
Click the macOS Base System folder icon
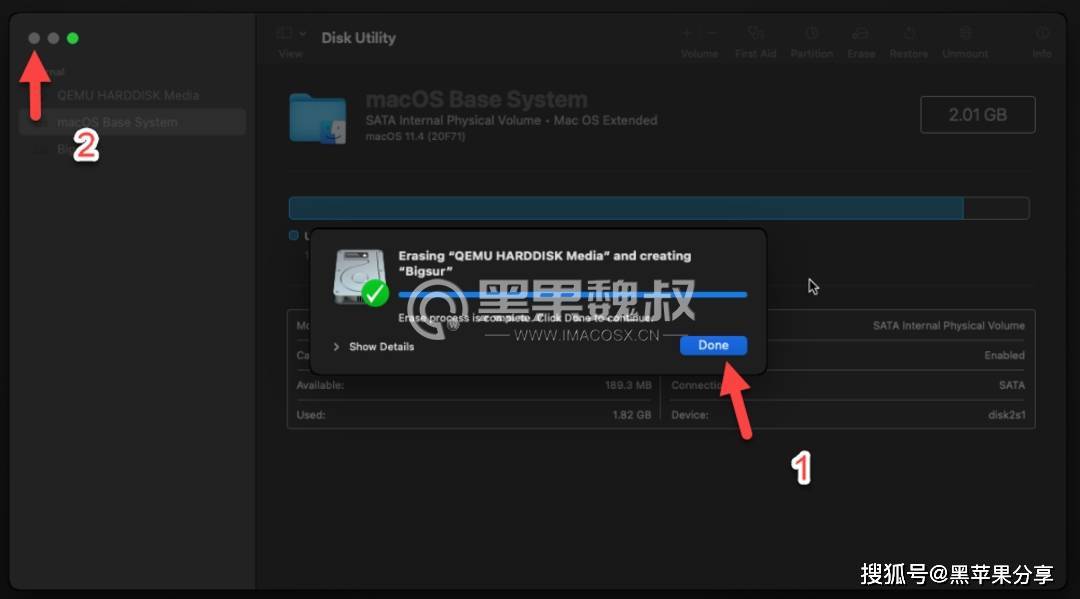click(x=318, y=118)
